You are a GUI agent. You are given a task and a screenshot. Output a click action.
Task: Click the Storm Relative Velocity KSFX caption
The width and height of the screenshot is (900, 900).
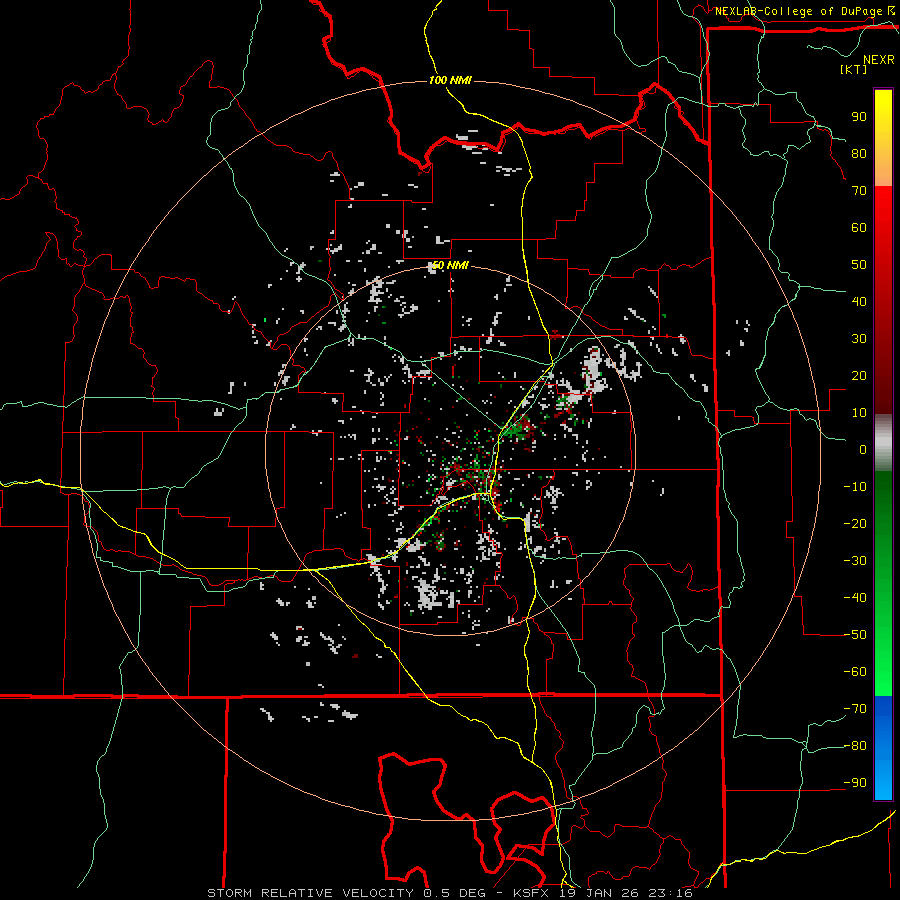point(450,893)
